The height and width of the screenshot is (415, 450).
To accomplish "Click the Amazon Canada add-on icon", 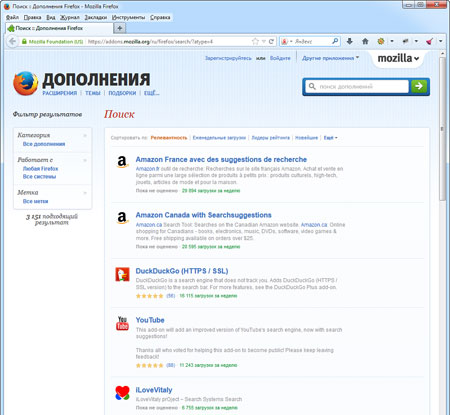I will (122, 218).
